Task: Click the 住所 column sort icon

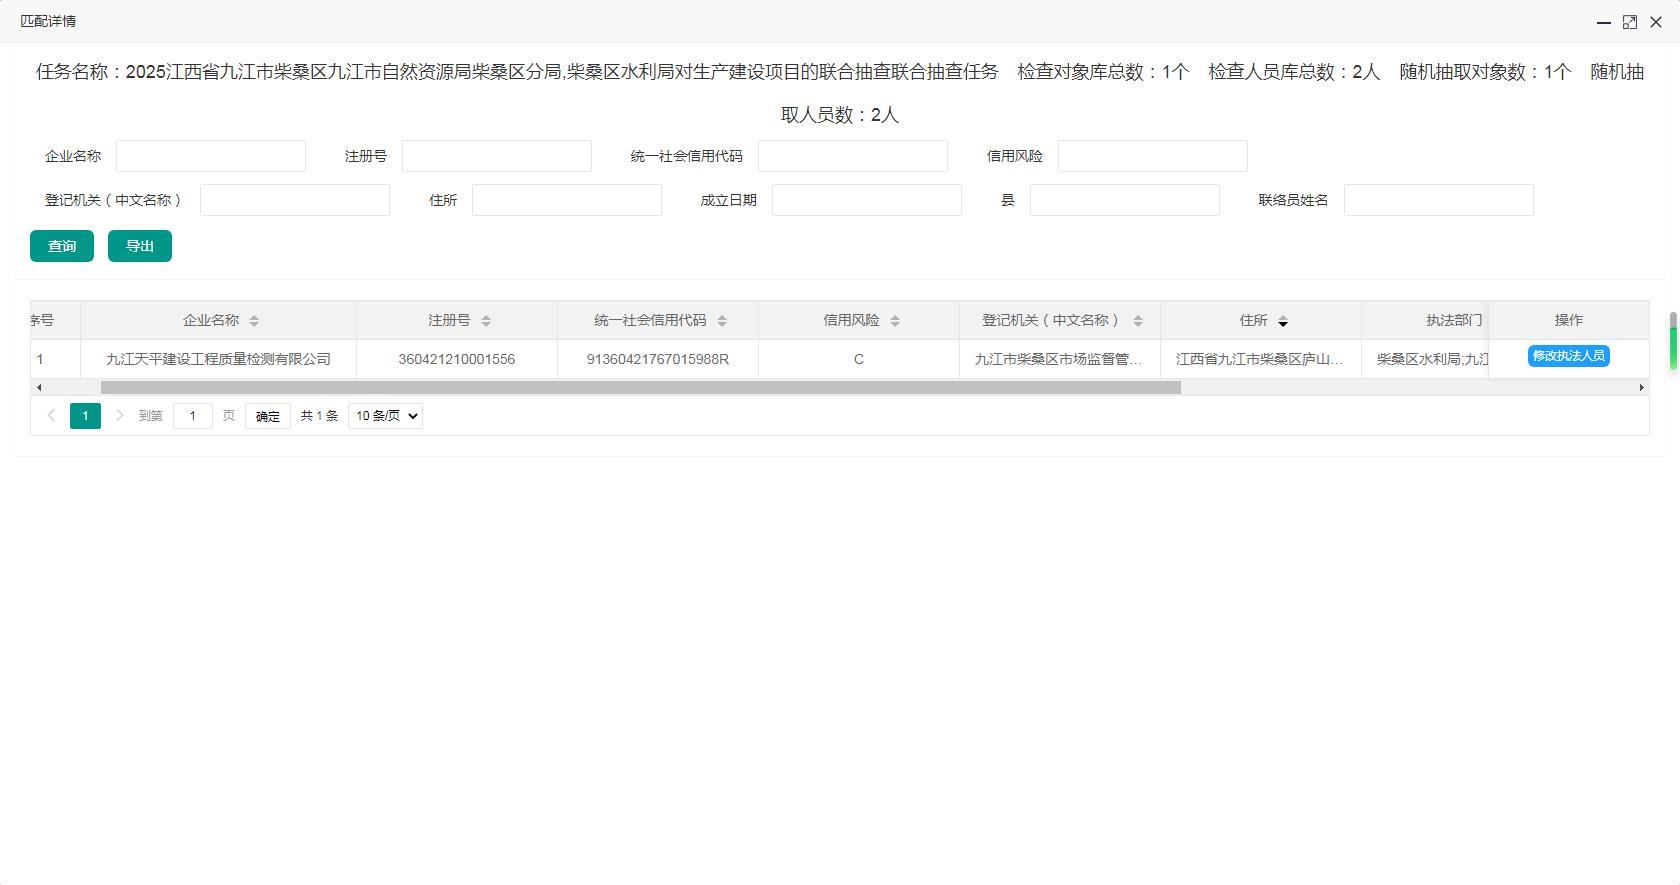Action: coord(1283,321)
